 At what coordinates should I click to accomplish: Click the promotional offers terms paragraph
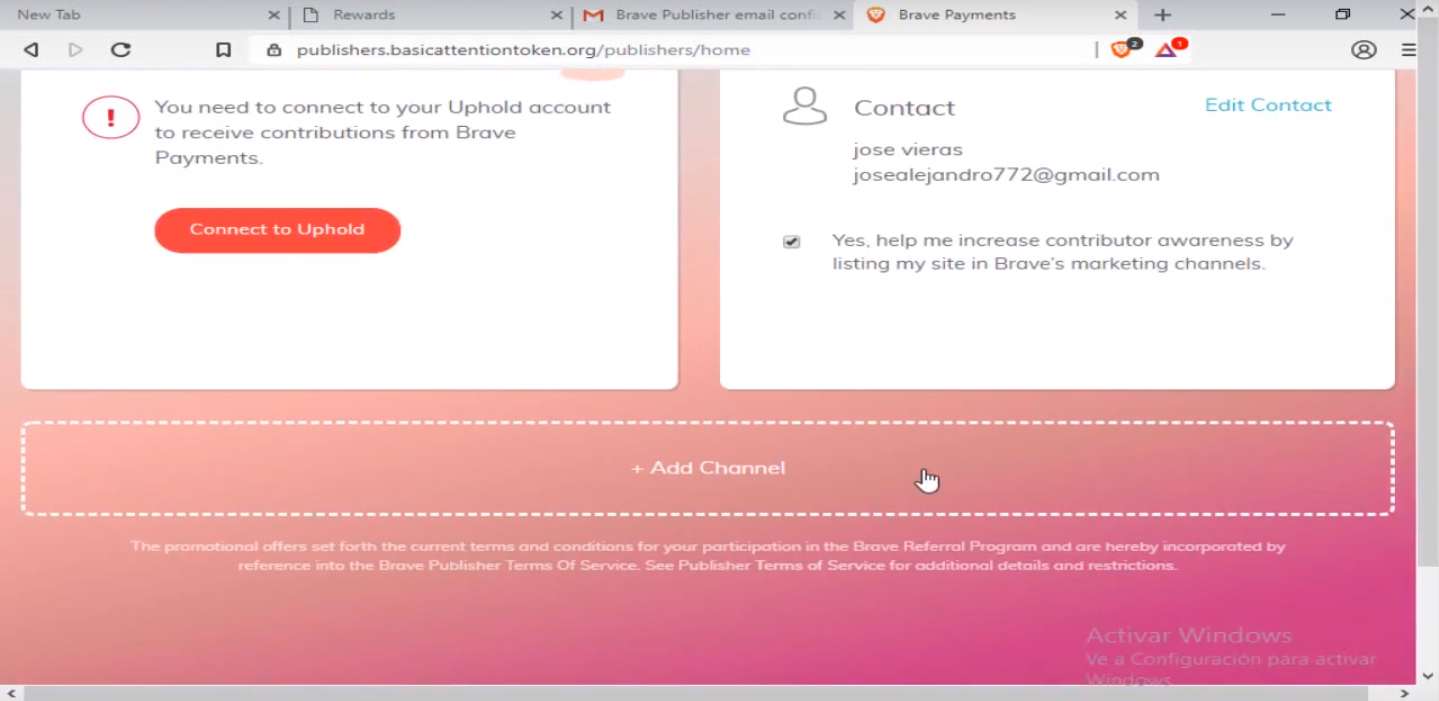coord(707,556)
